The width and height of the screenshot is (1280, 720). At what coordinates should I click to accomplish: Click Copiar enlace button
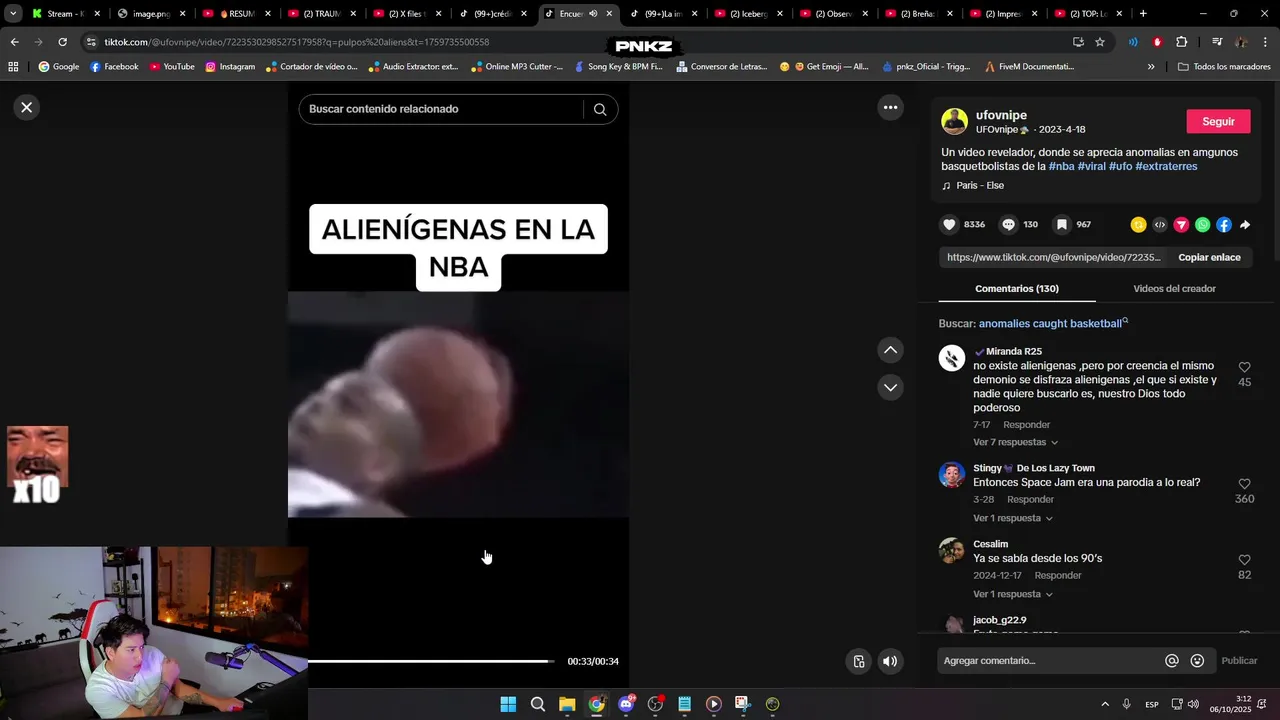click(1209, 258)
